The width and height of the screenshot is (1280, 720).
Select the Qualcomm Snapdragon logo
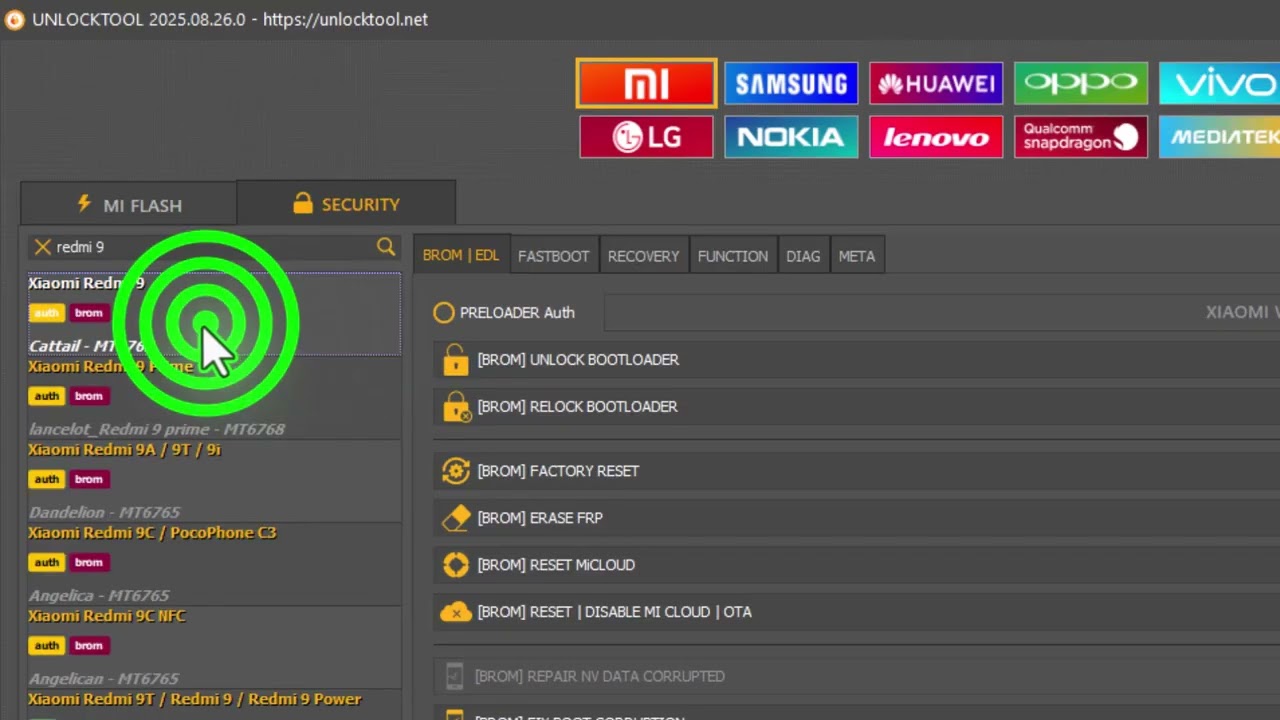1081,137
